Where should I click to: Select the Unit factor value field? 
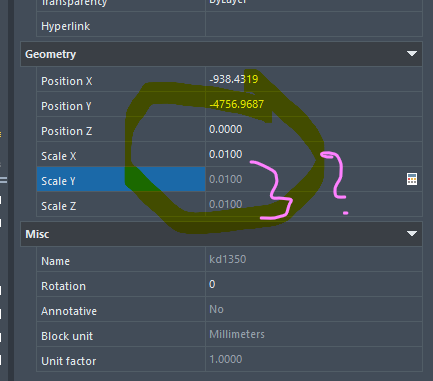[314, 359]
